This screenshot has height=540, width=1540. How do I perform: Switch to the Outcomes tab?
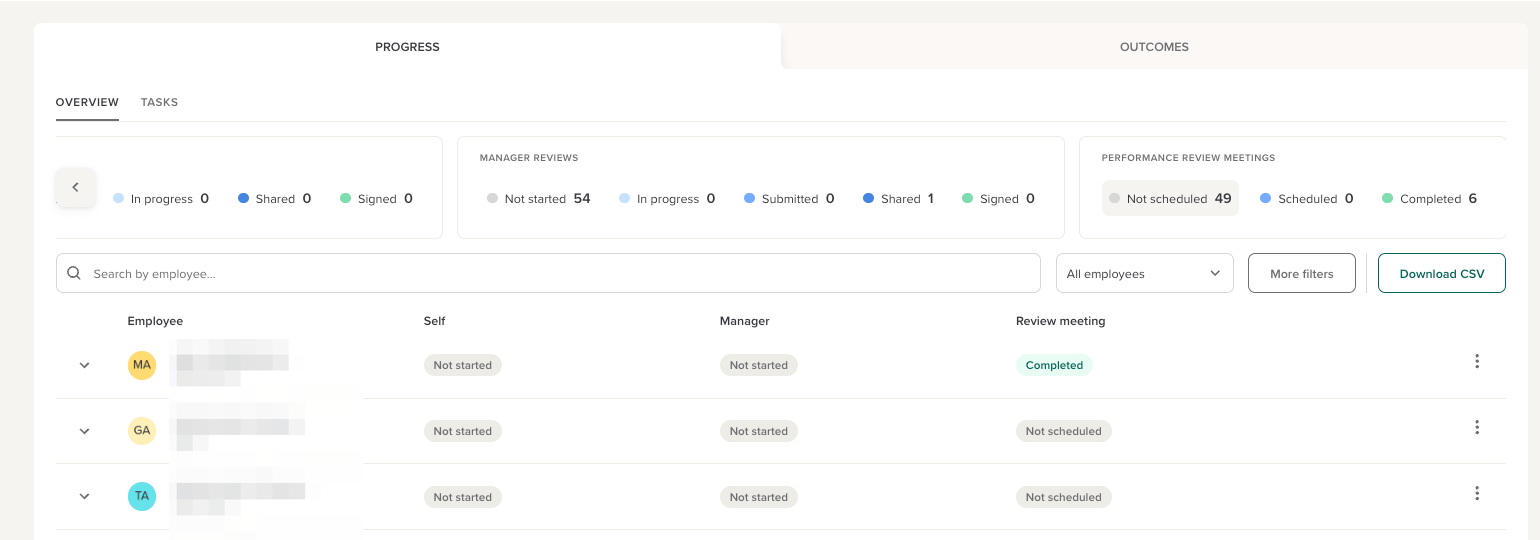pos(1154,47)
